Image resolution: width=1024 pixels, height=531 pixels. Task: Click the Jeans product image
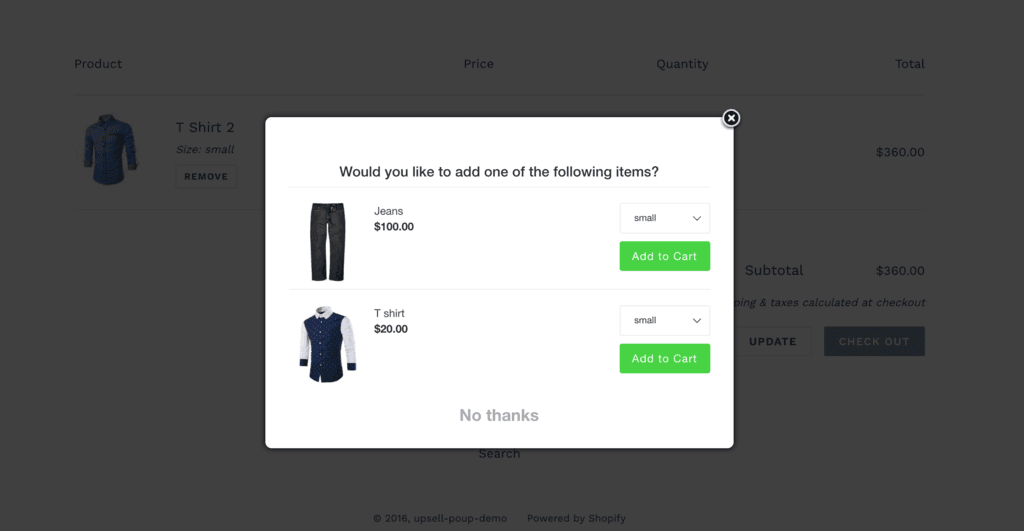pyautogui.click(x=327, y=242)
